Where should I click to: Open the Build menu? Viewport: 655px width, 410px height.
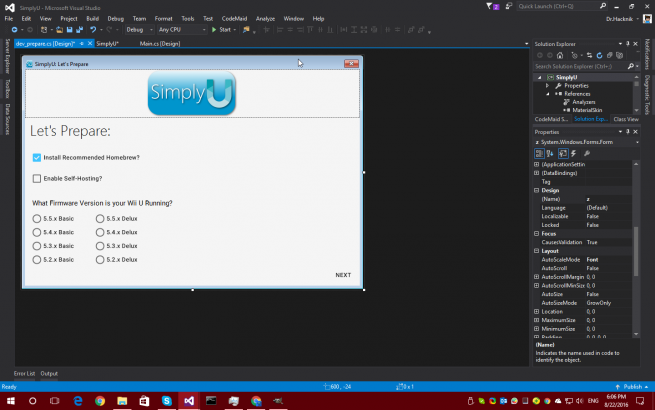92,19
